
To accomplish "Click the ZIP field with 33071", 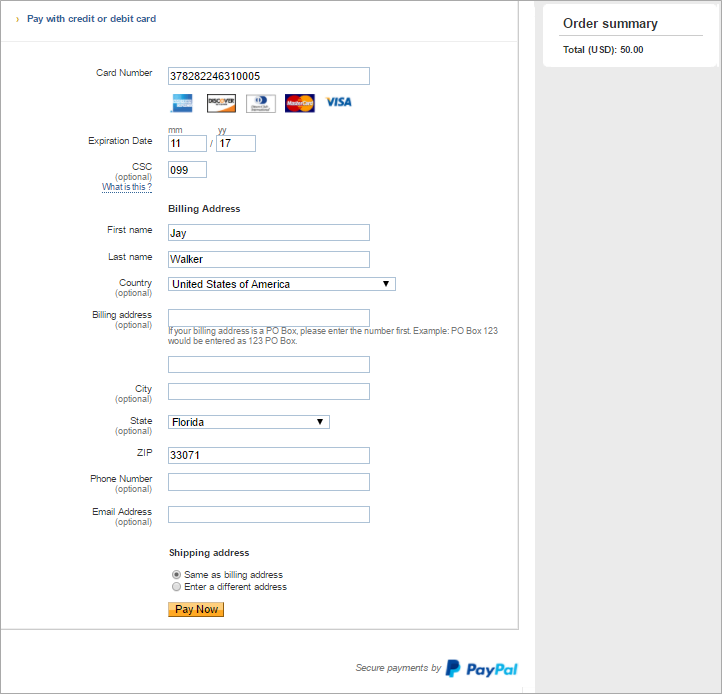I will coord(268,455).
